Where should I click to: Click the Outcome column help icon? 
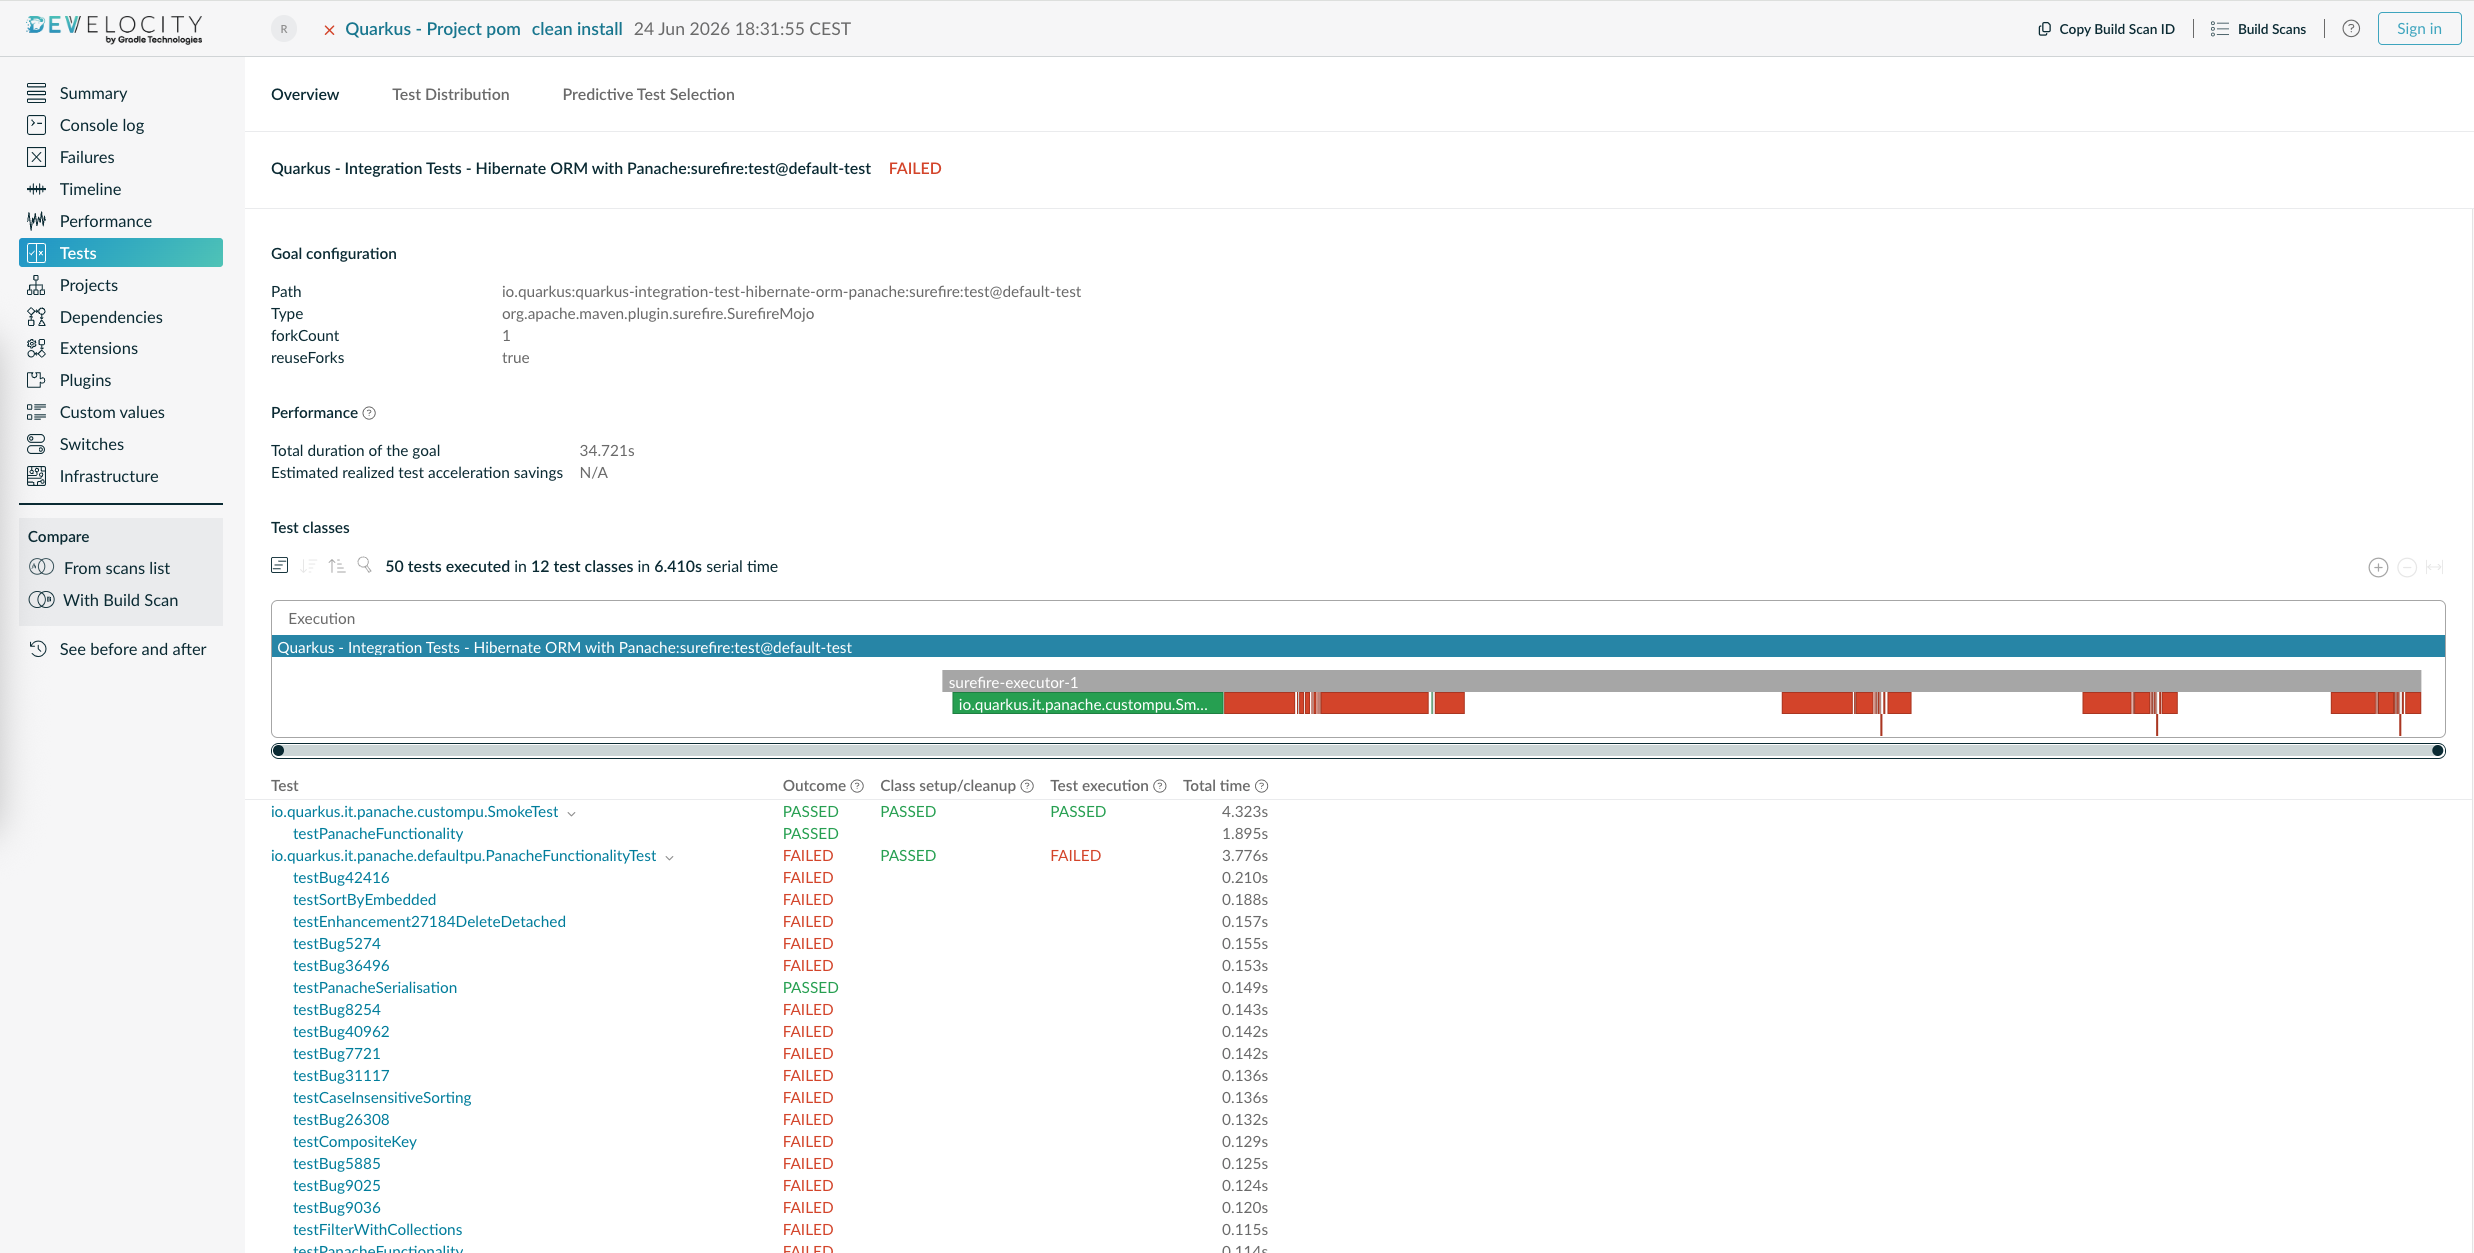(x=857, y=786)
